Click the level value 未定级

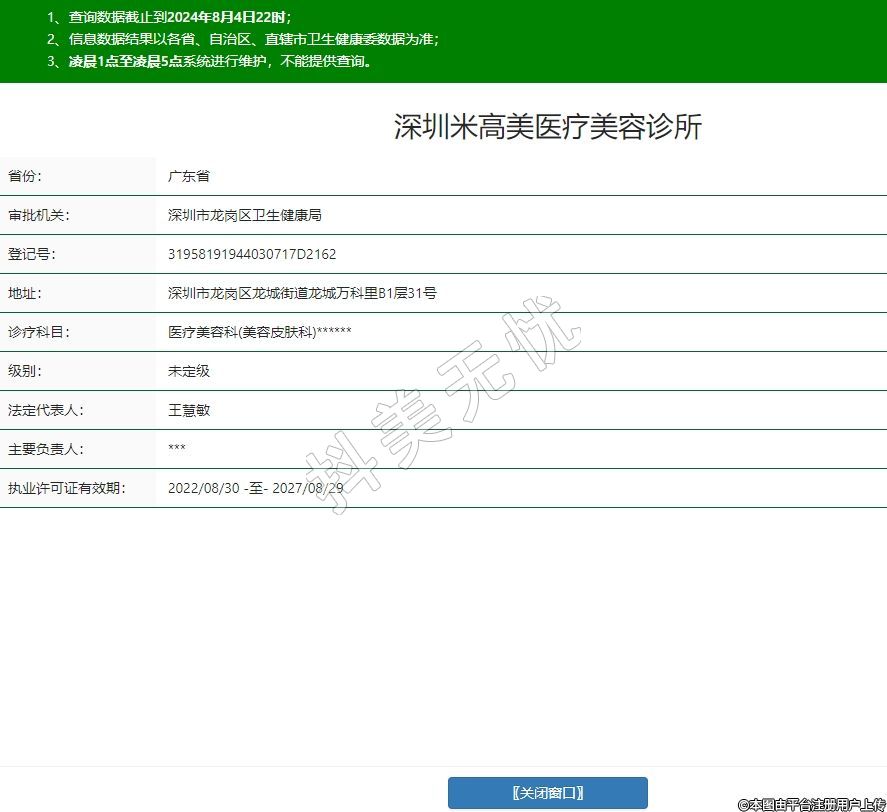click(189, 371)
